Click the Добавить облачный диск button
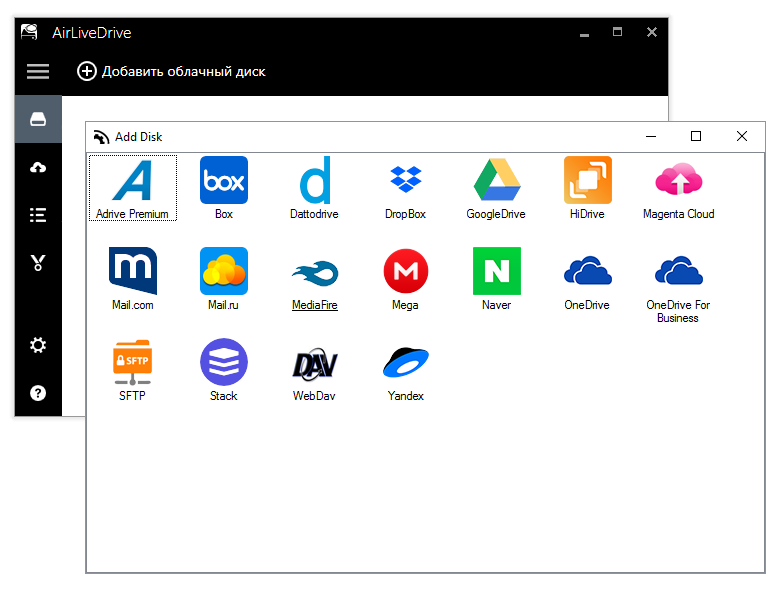This screenshot has height=598, width=783. click(x=171, y=71)
